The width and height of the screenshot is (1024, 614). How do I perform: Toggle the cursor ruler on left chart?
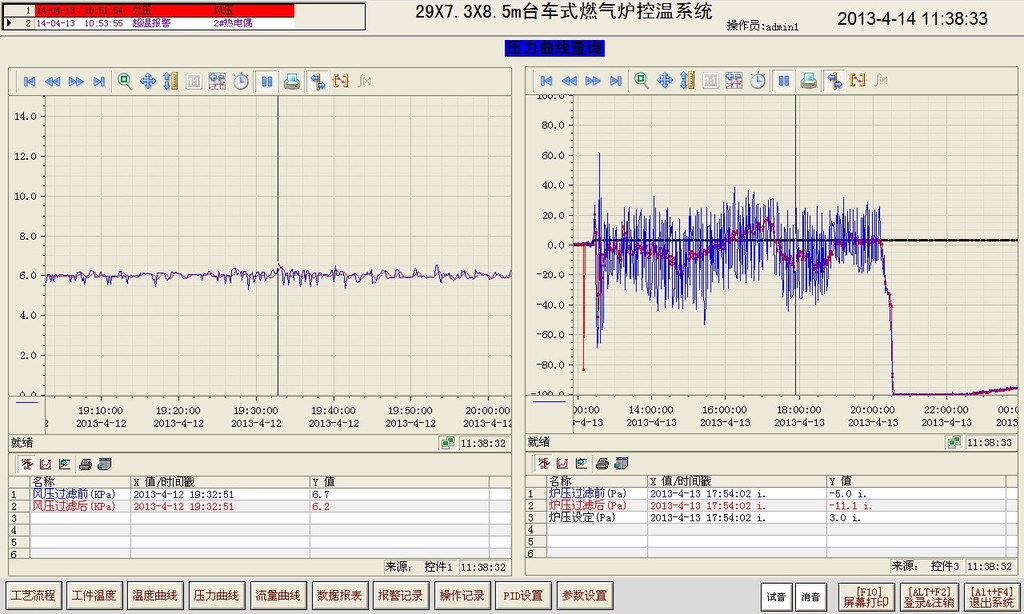(x=317, y=81)
